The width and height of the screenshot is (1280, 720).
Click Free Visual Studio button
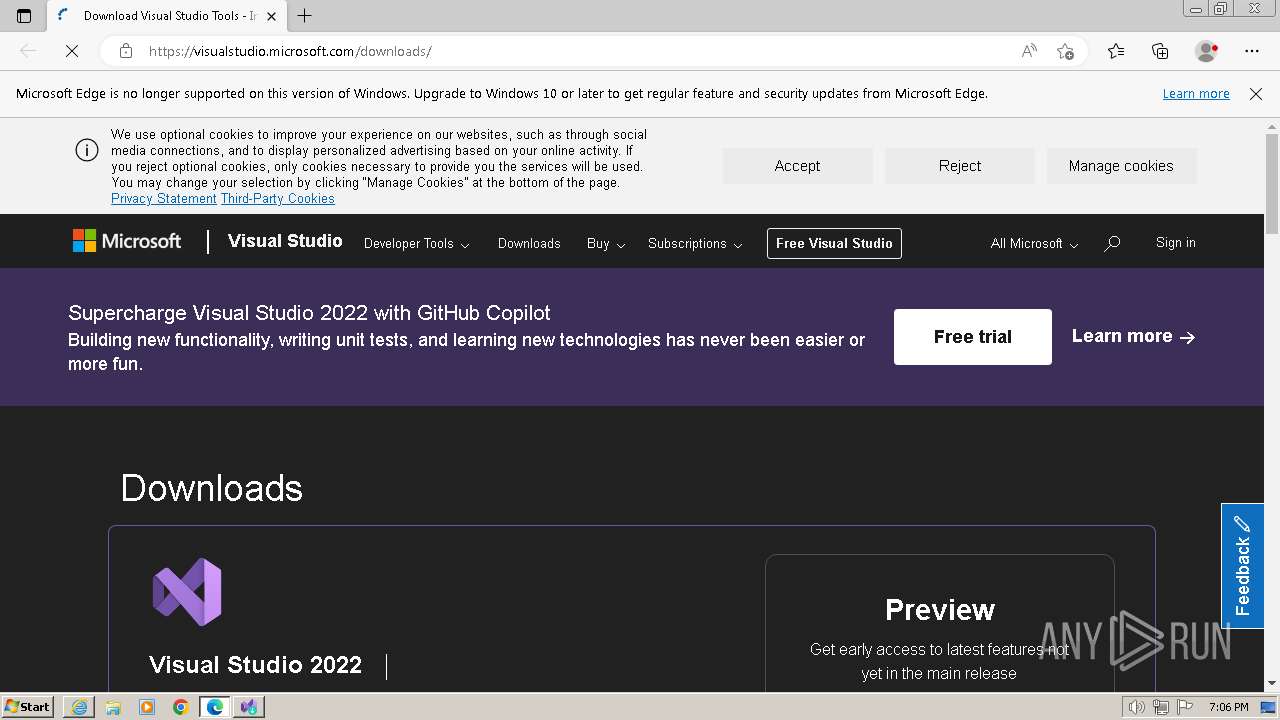834,243
